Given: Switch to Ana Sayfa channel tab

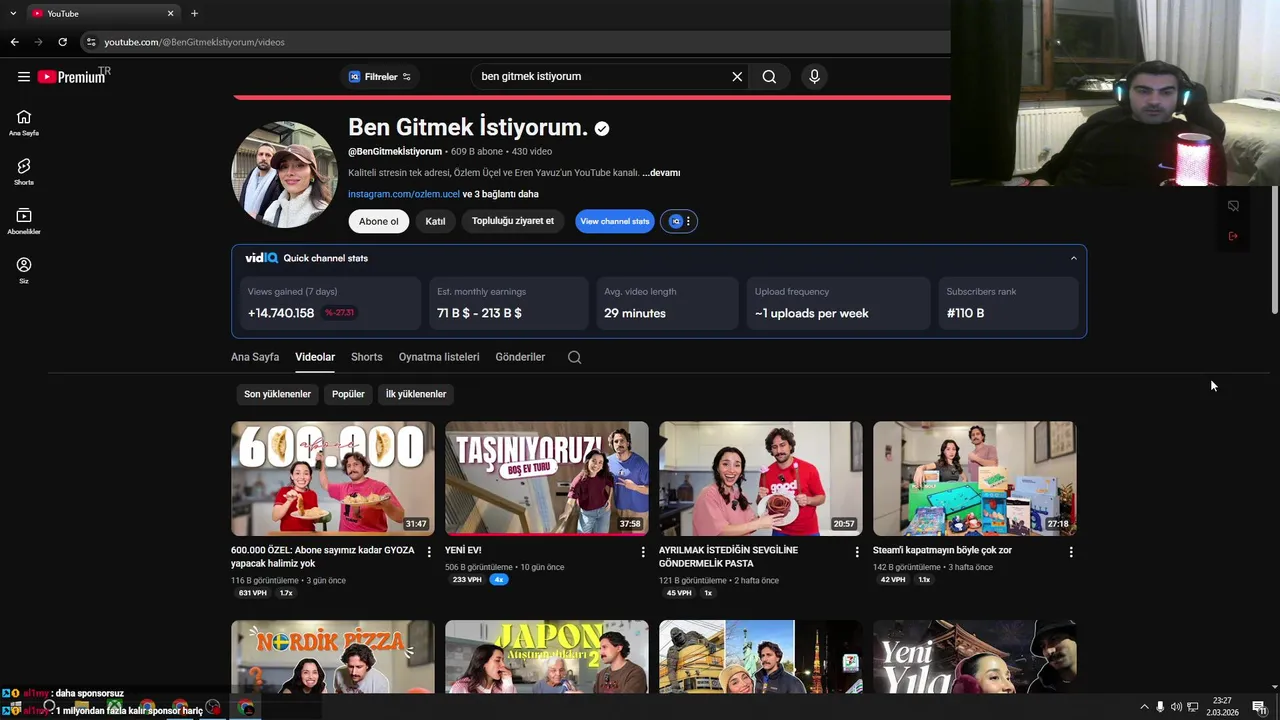Looking at the screenshot, I should 255,357.
